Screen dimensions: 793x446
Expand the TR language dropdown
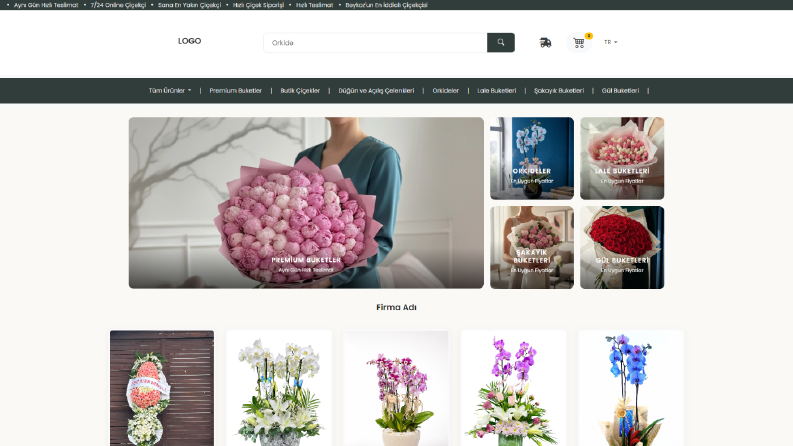tap(610, 42)
